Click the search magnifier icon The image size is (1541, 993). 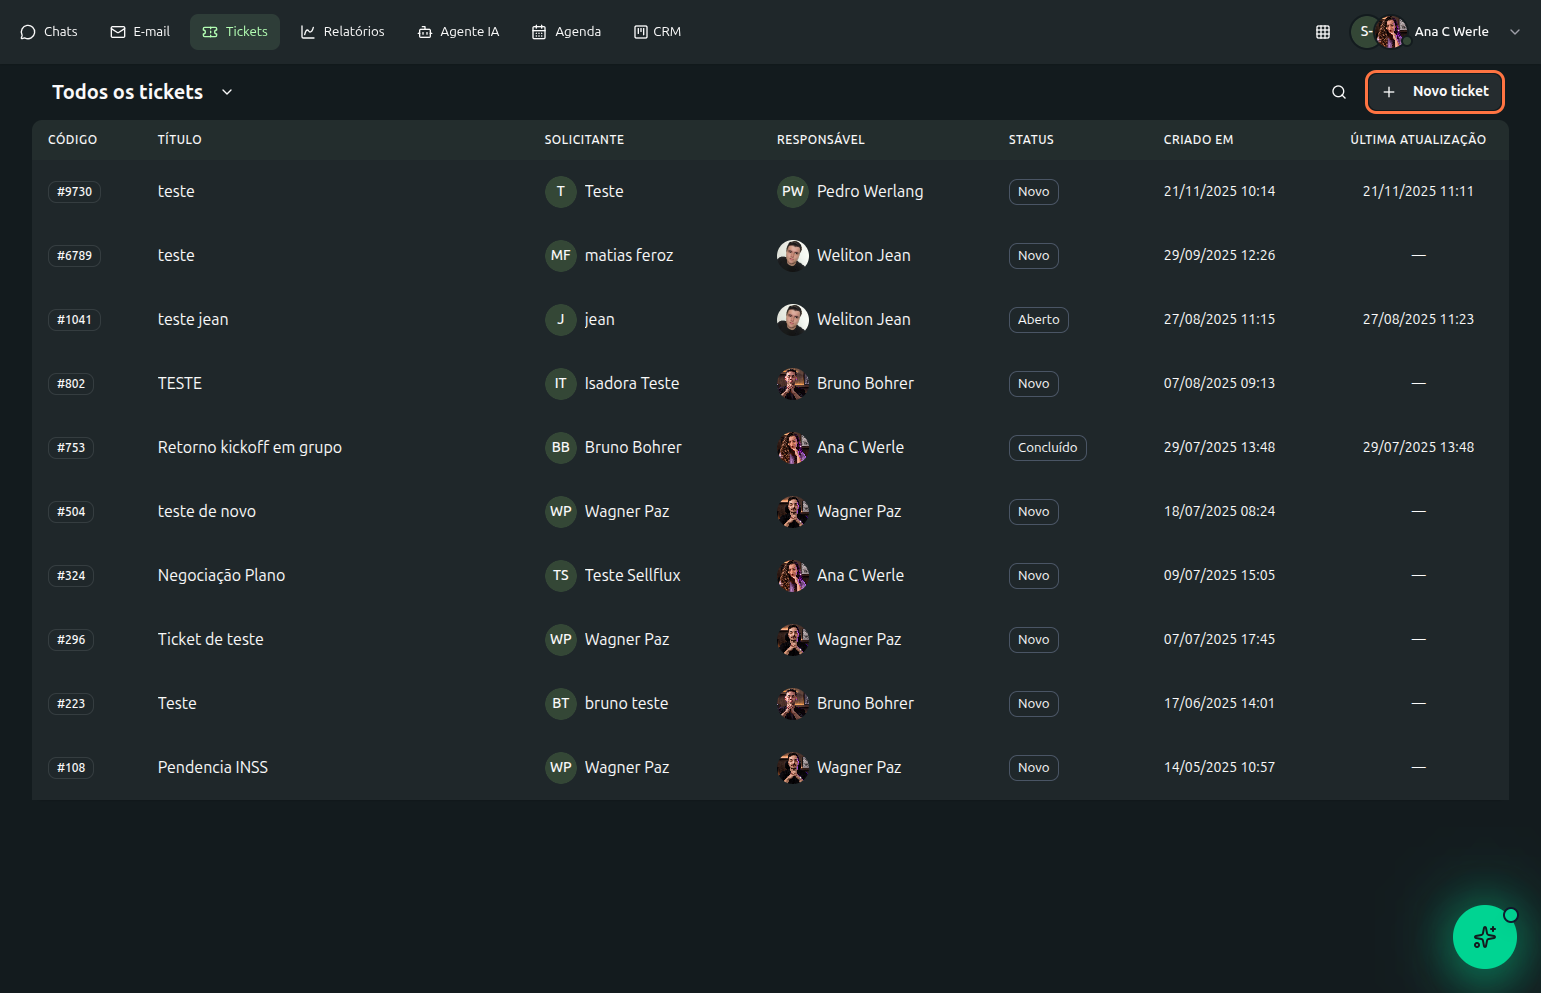[x=1338, y=92]
